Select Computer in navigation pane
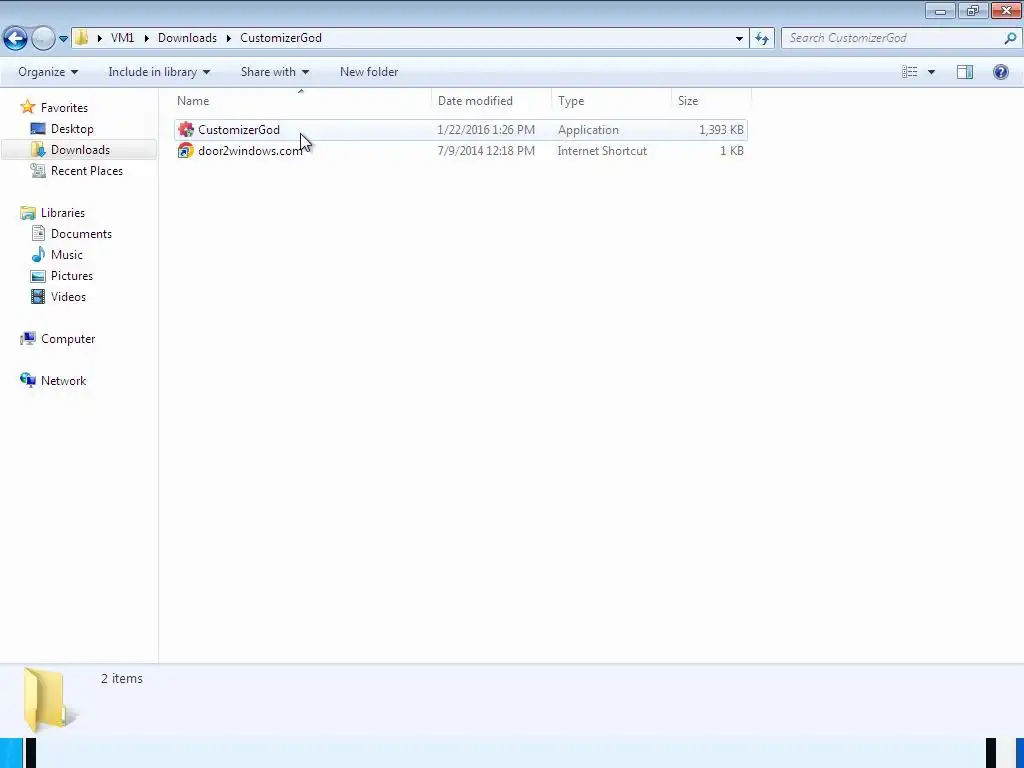Image resolution: width=1024 pixels, height=768 pixels. (x=68, y=339)
